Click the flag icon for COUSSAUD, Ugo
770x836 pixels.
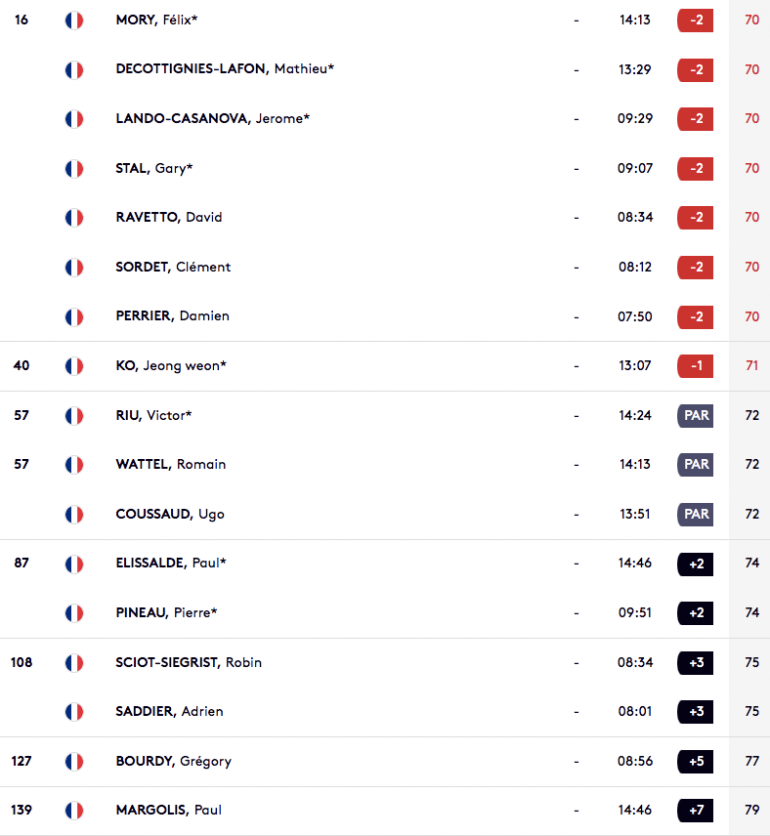point(74,515)
